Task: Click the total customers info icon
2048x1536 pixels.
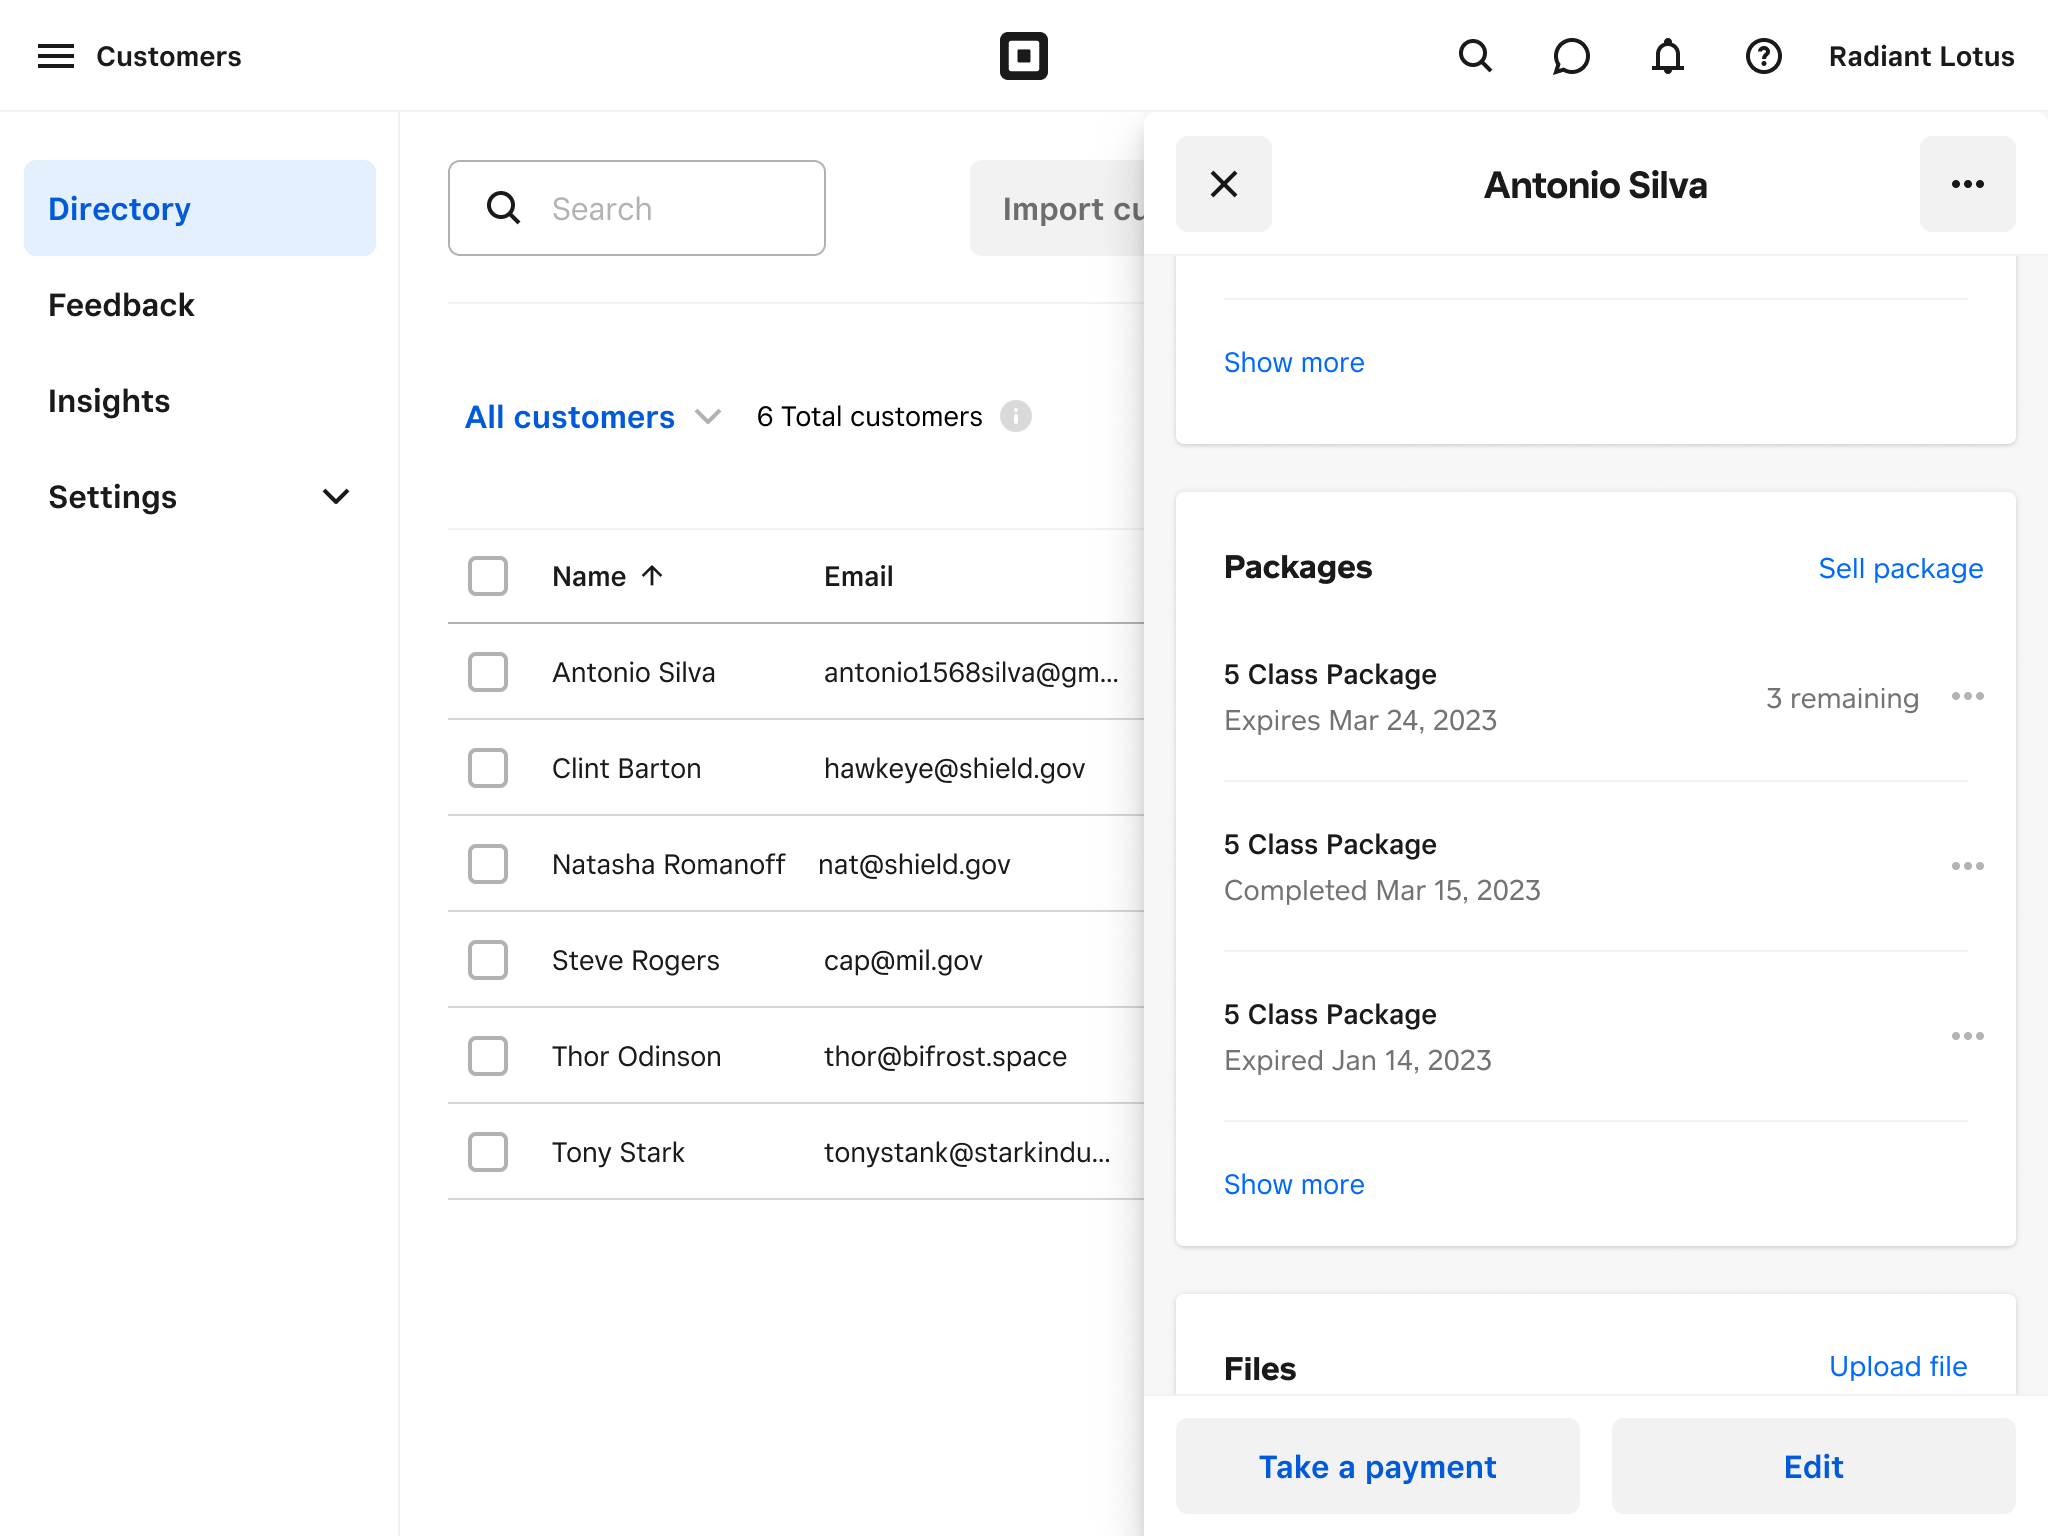Action: click(1016, 416)
